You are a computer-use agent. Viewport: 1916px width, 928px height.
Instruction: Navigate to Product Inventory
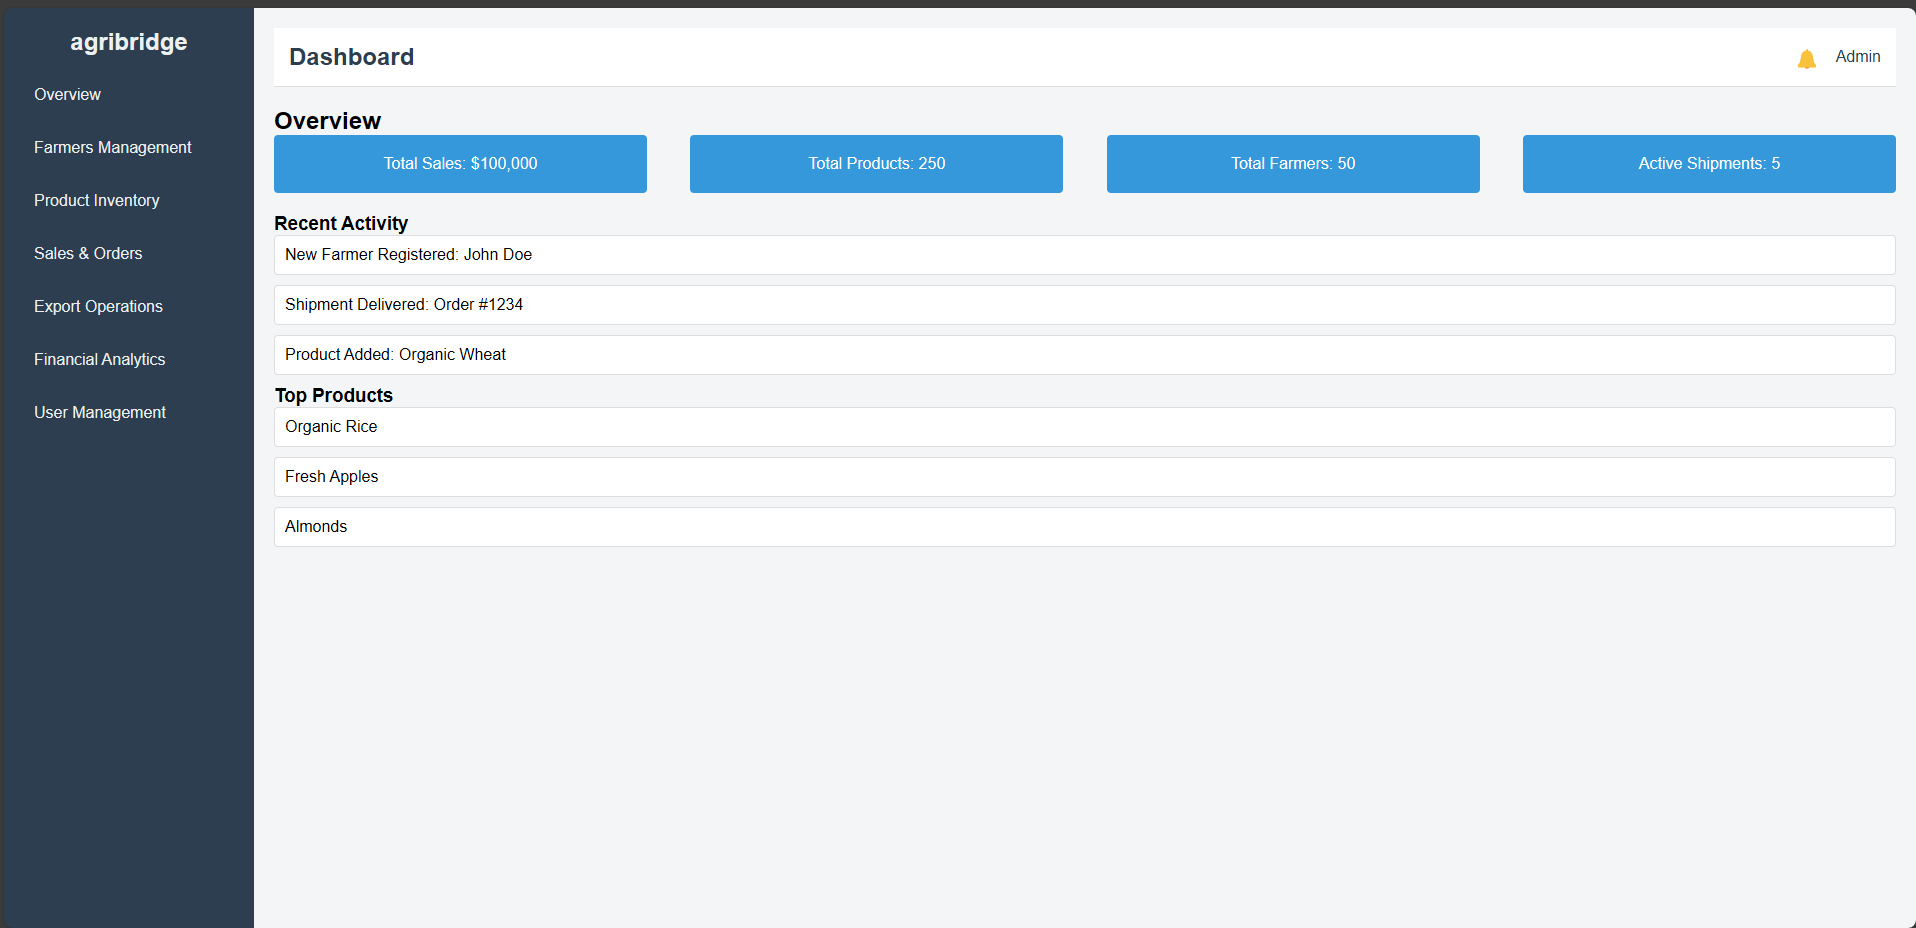pyautogui.click(x=97, y=200)
